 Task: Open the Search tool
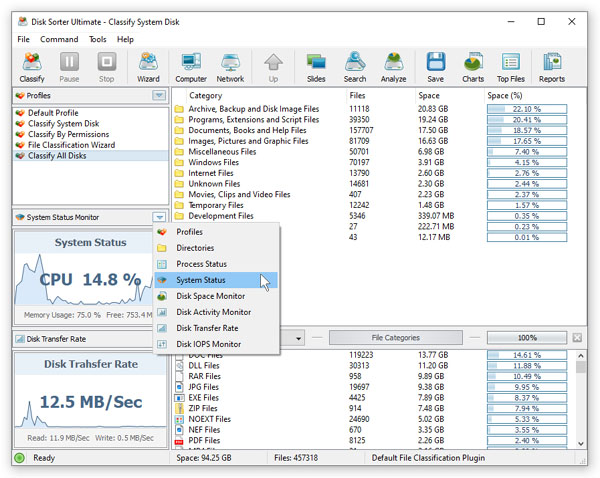355,67
